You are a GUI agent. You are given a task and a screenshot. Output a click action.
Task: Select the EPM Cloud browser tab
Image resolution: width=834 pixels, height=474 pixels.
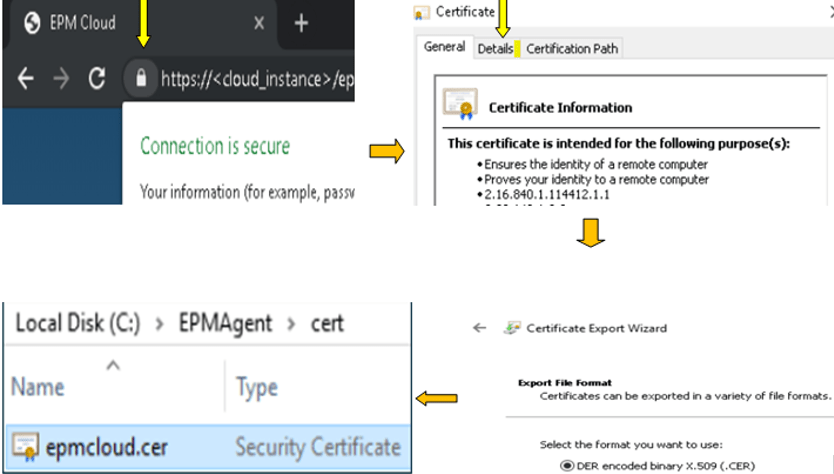coord(141,23)
